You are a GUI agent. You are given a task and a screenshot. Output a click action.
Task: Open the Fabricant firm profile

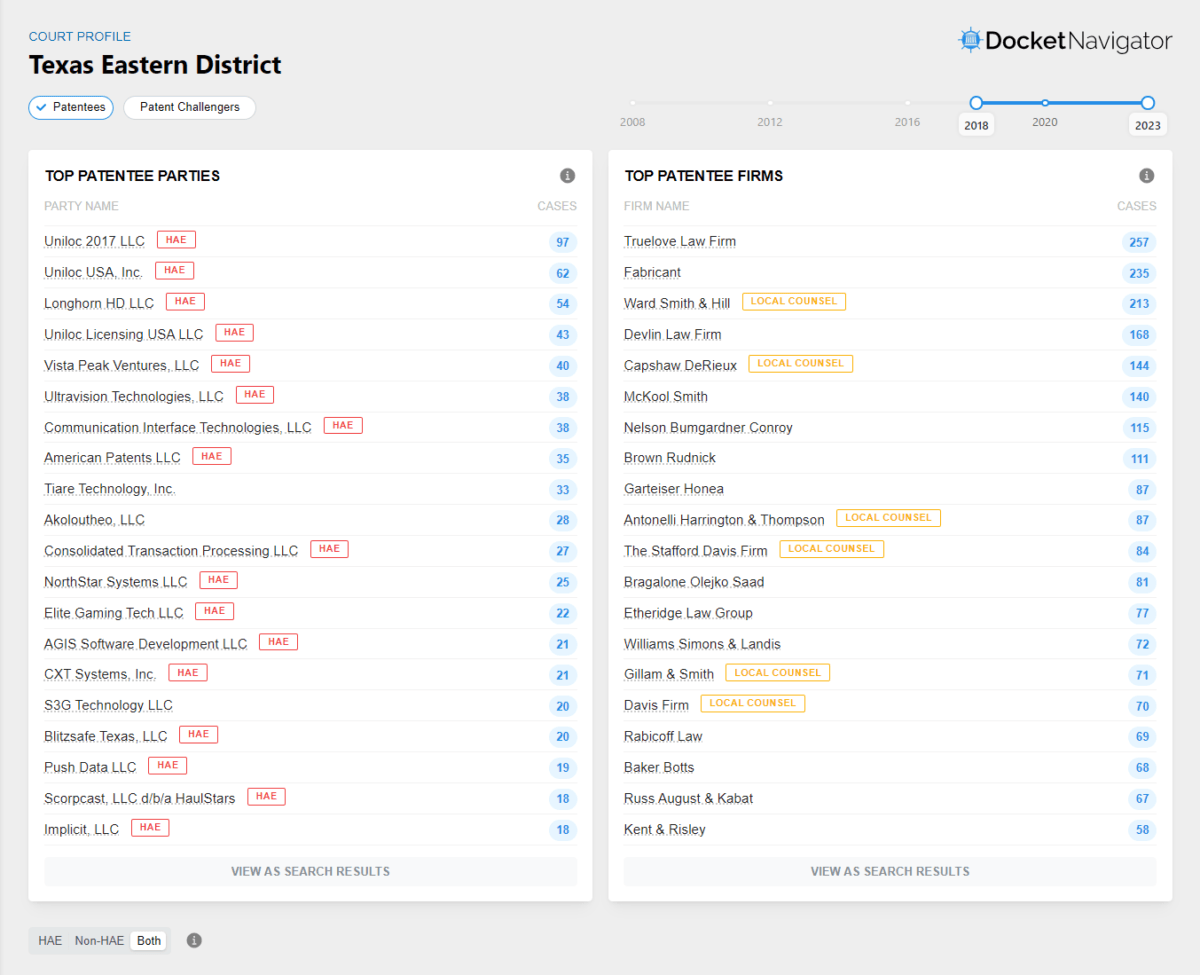pyautogui.click(x=652, y=272)
